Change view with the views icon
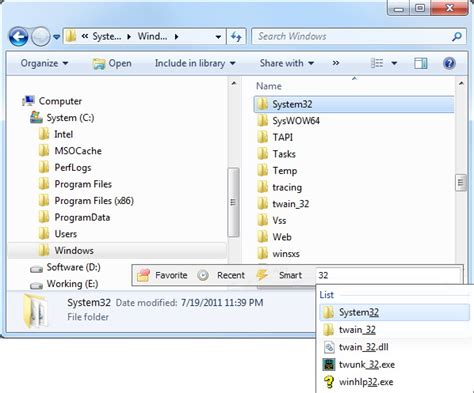The image size is (474, 393). coord(377,63)
